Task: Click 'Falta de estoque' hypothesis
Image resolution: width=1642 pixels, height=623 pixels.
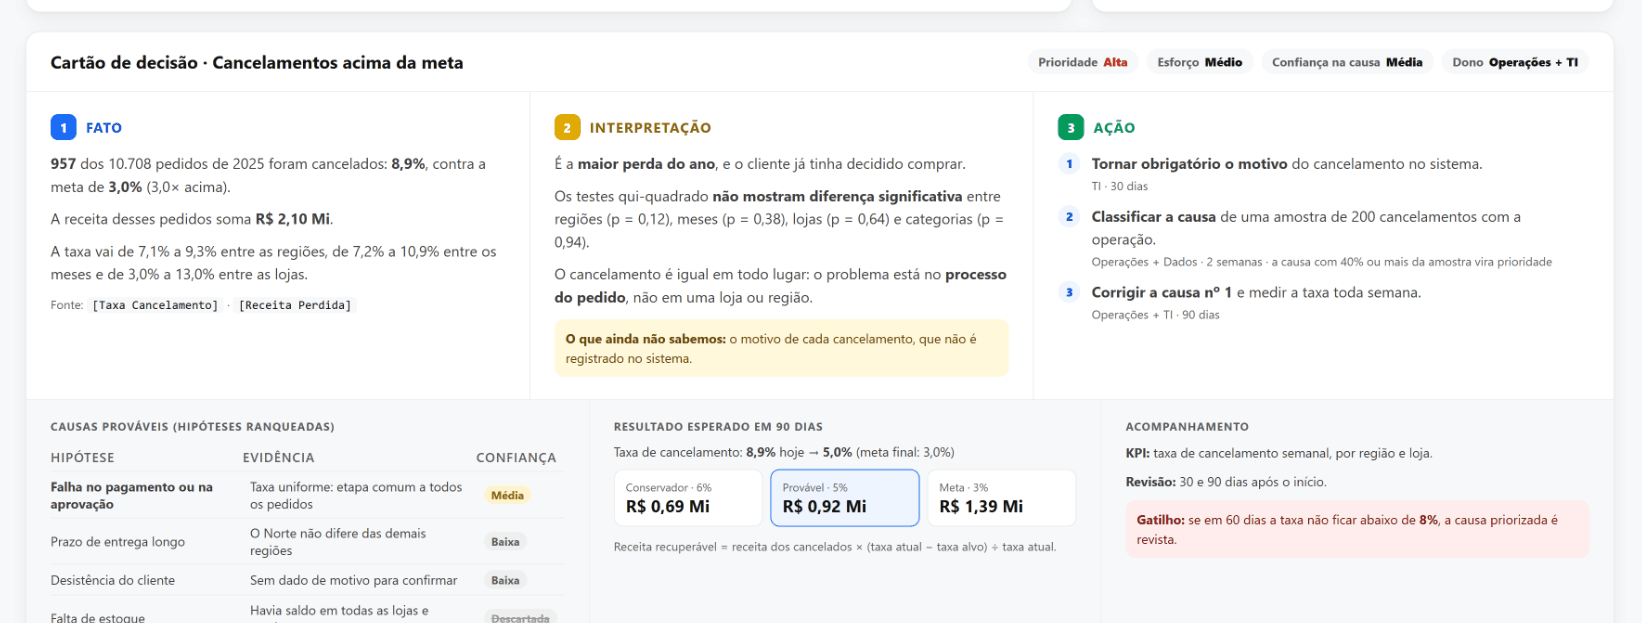Action: [98, 618]
